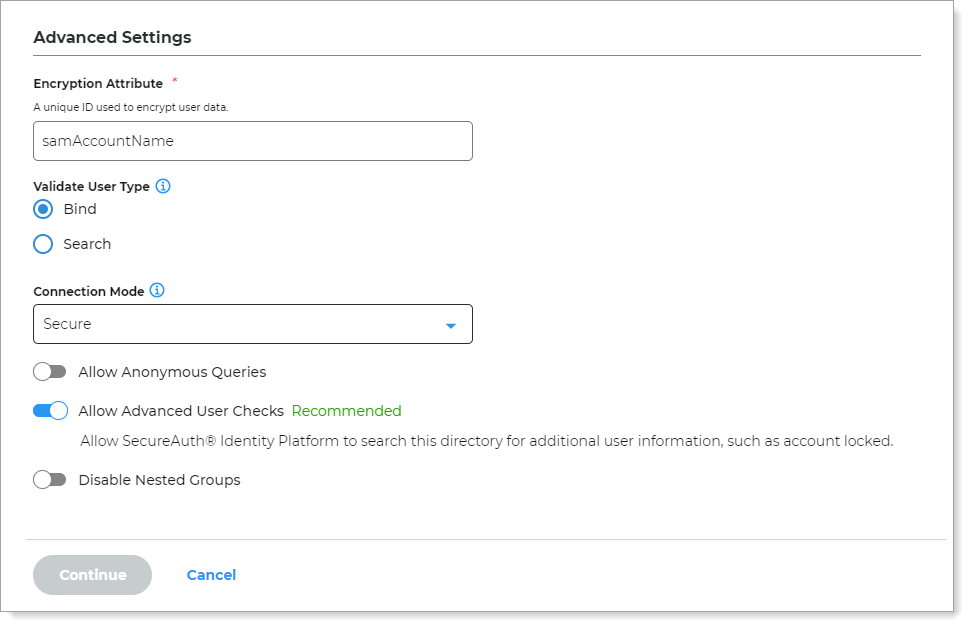Choose the Search radio button
The image size is (969, 627).
click(43, 244)
